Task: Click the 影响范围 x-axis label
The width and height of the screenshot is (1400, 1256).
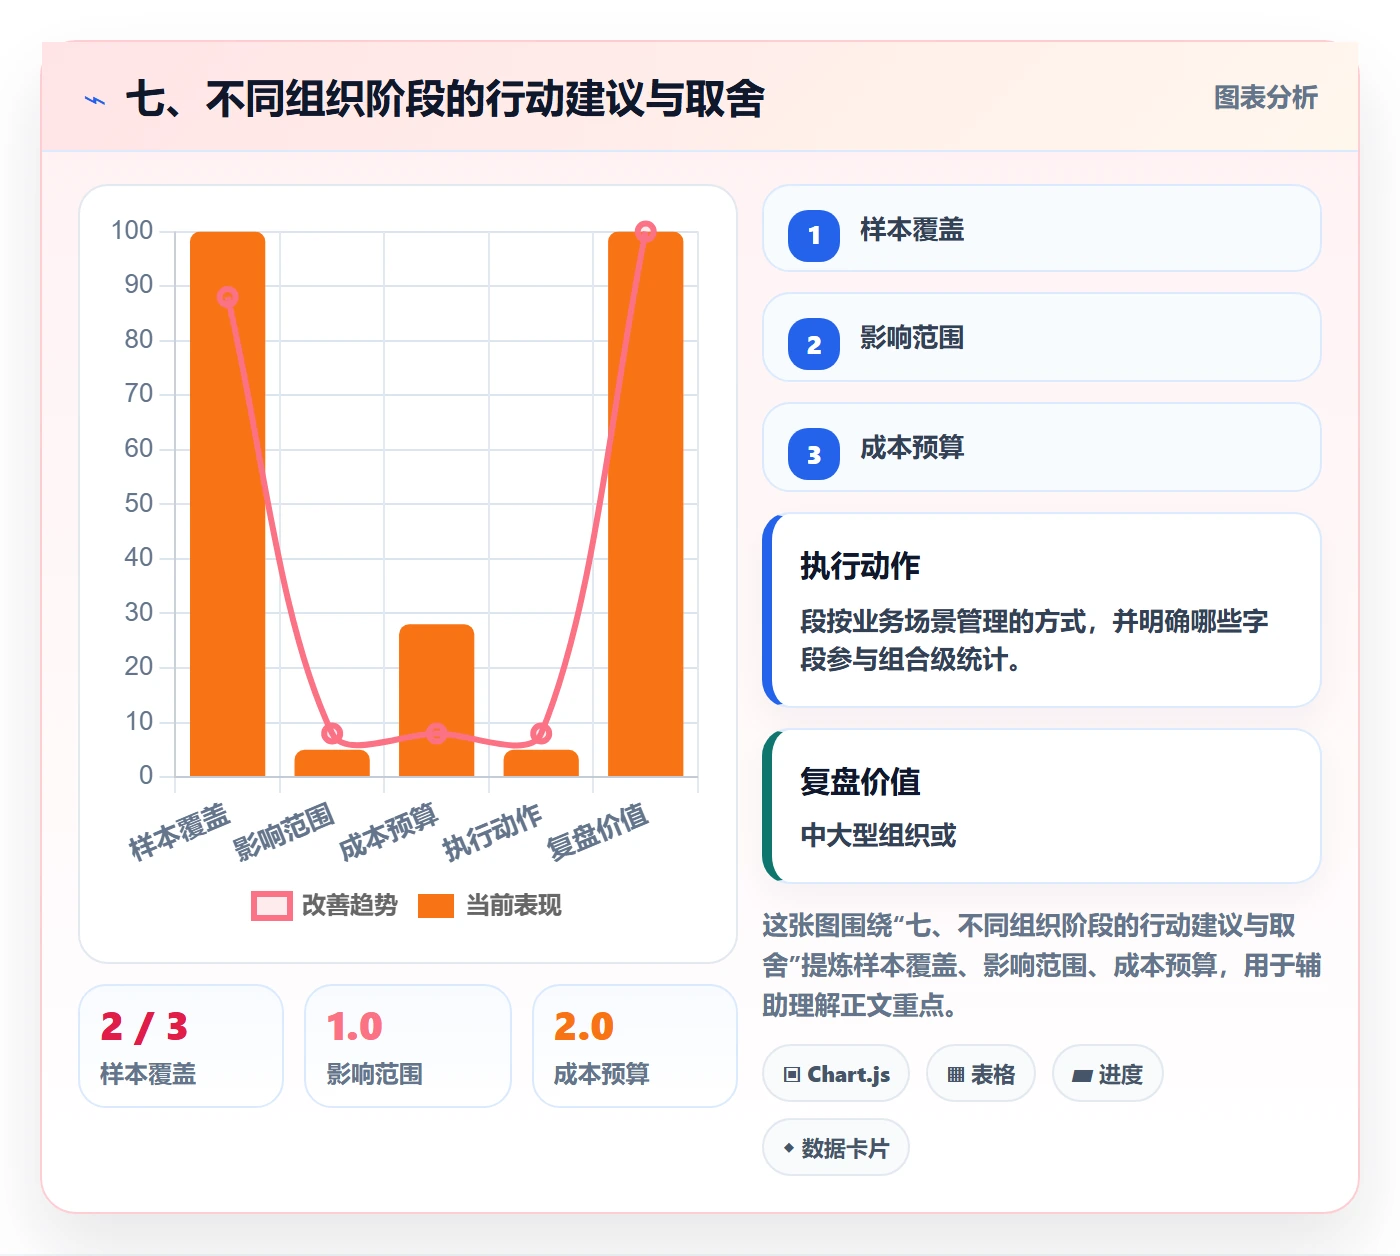Action: pyautogui.click(x=284, y=832)
